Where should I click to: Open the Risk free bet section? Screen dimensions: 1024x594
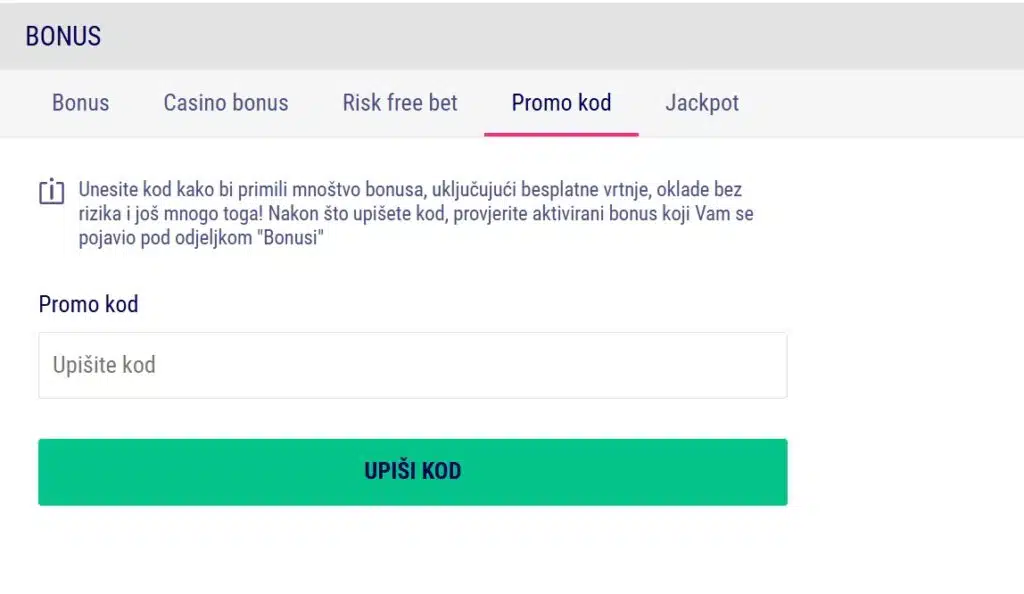tap(399, 103)
